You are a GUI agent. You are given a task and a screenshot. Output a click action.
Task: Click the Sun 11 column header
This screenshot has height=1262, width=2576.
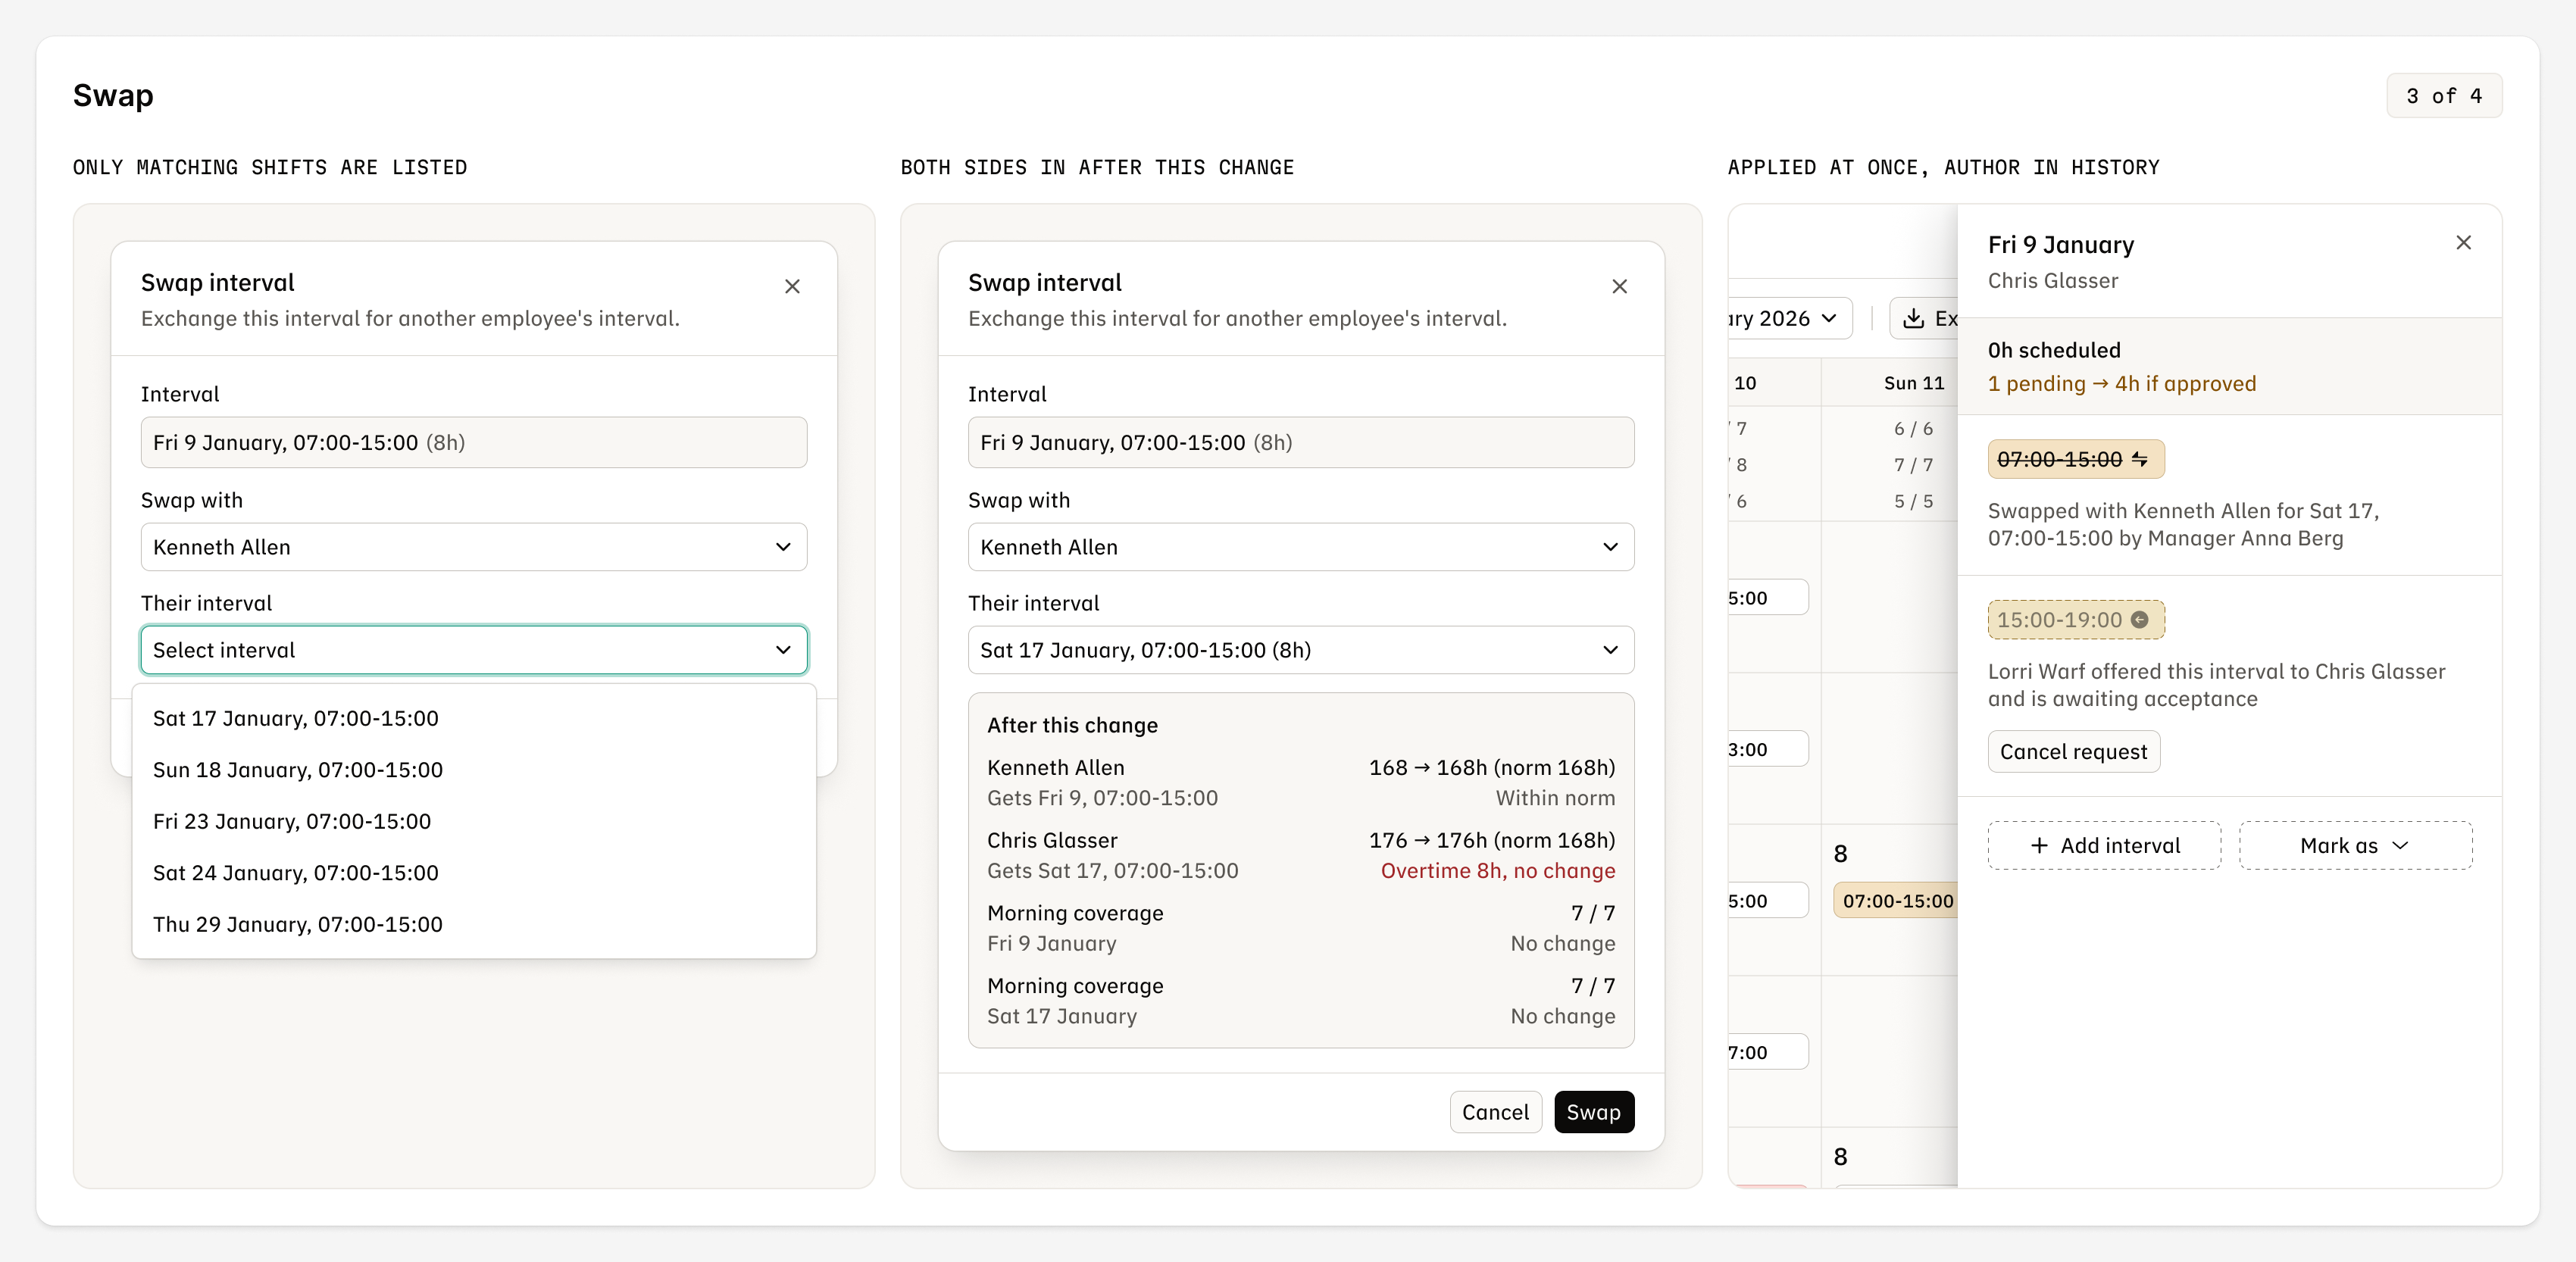[x=1913, y=383]
